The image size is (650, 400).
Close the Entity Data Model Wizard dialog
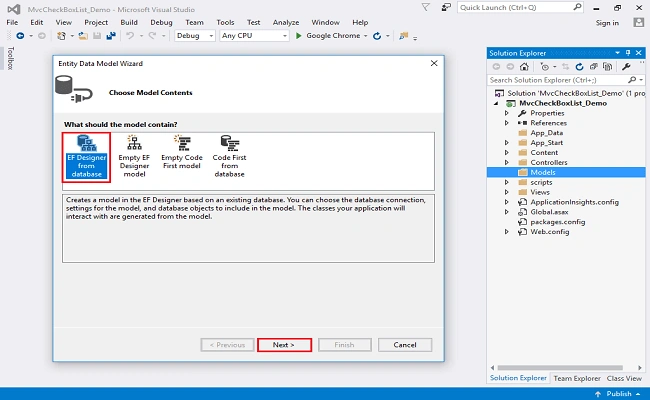tap(434, 63)
